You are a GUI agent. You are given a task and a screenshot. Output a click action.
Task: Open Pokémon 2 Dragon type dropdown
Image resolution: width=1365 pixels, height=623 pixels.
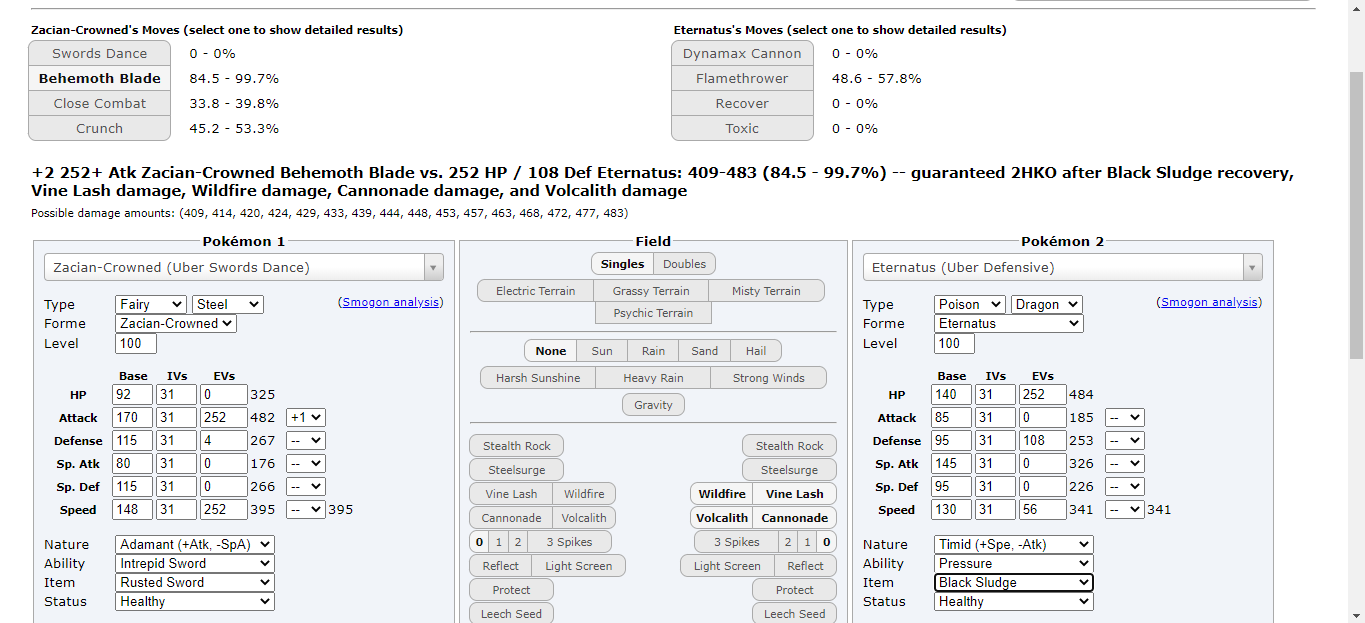point(1046,304)
